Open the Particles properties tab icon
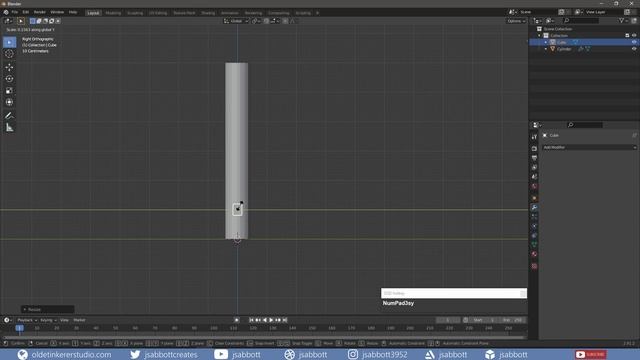The height and width of the screenshot is (360, 640). tap(534, 217)
